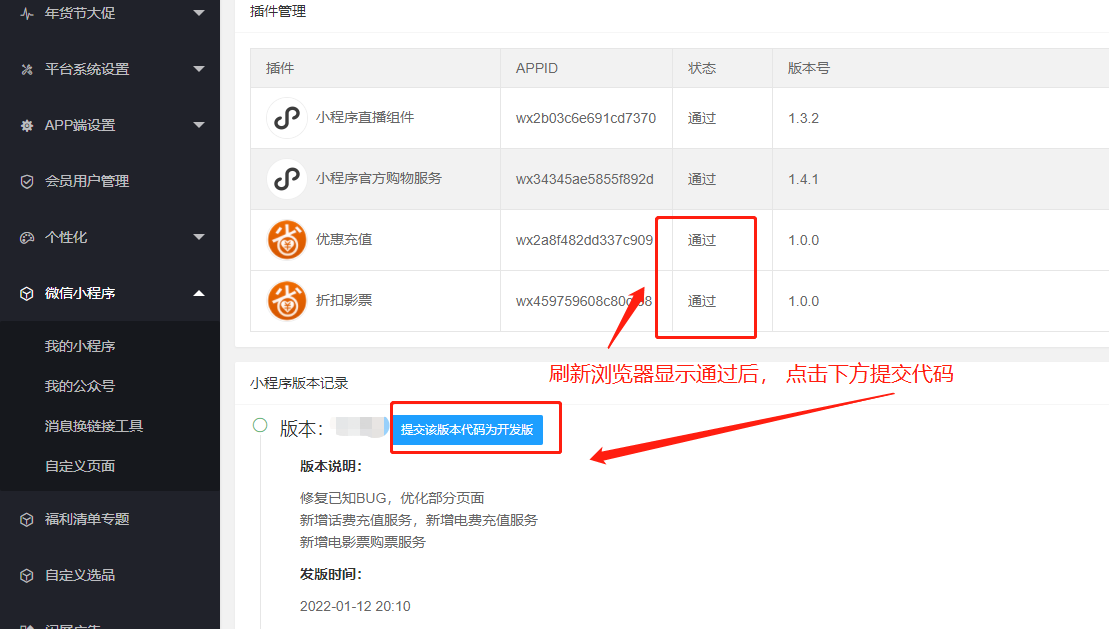Open 自定义选品 sidebar entry
Image resolution: width=1109 pixels, height=629 pixels.
(80, 575)
